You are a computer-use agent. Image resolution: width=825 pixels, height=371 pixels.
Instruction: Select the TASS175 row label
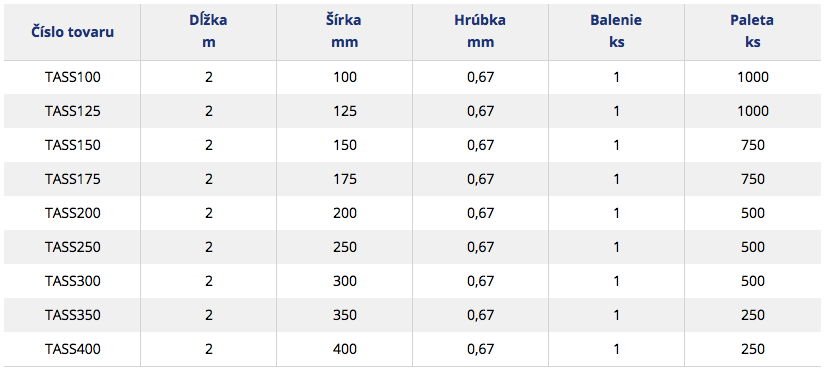pyautogui.click(x=72, y=179)
